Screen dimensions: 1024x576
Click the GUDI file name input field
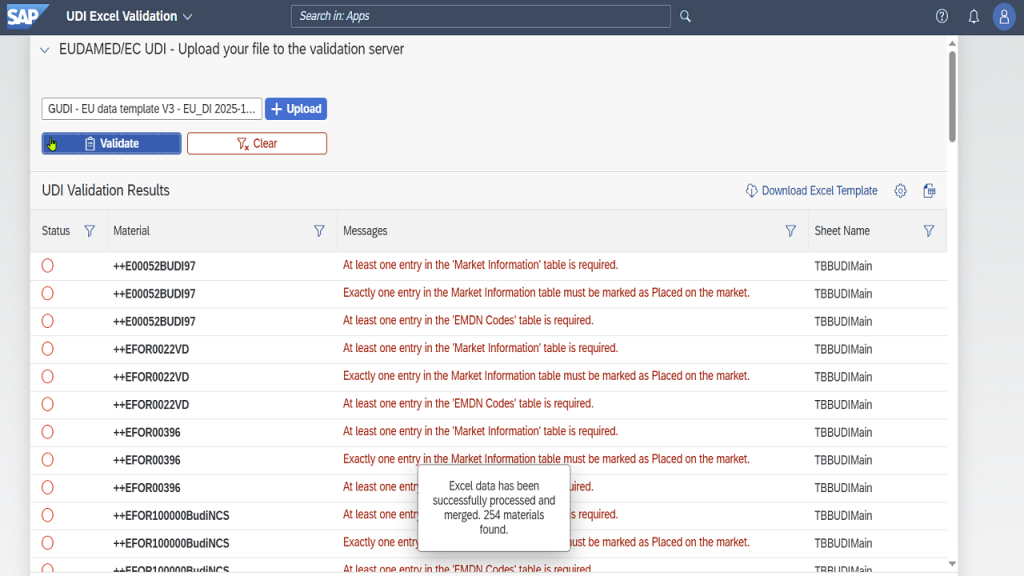pyautogui.click(x=152, y=108)
